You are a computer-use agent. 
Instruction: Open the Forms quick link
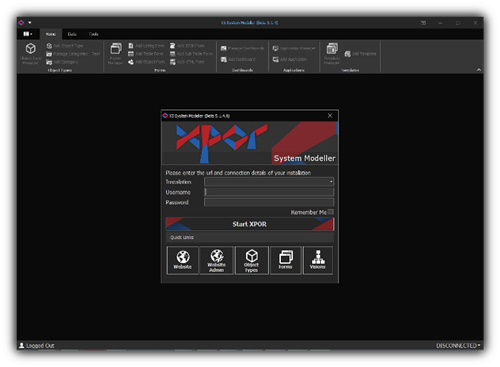click(286, 260)
